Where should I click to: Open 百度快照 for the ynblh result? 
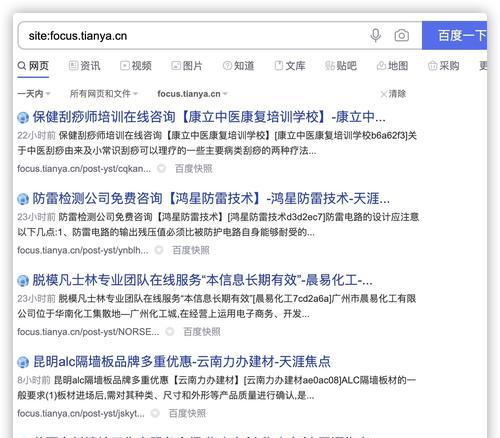coord(191,250)
